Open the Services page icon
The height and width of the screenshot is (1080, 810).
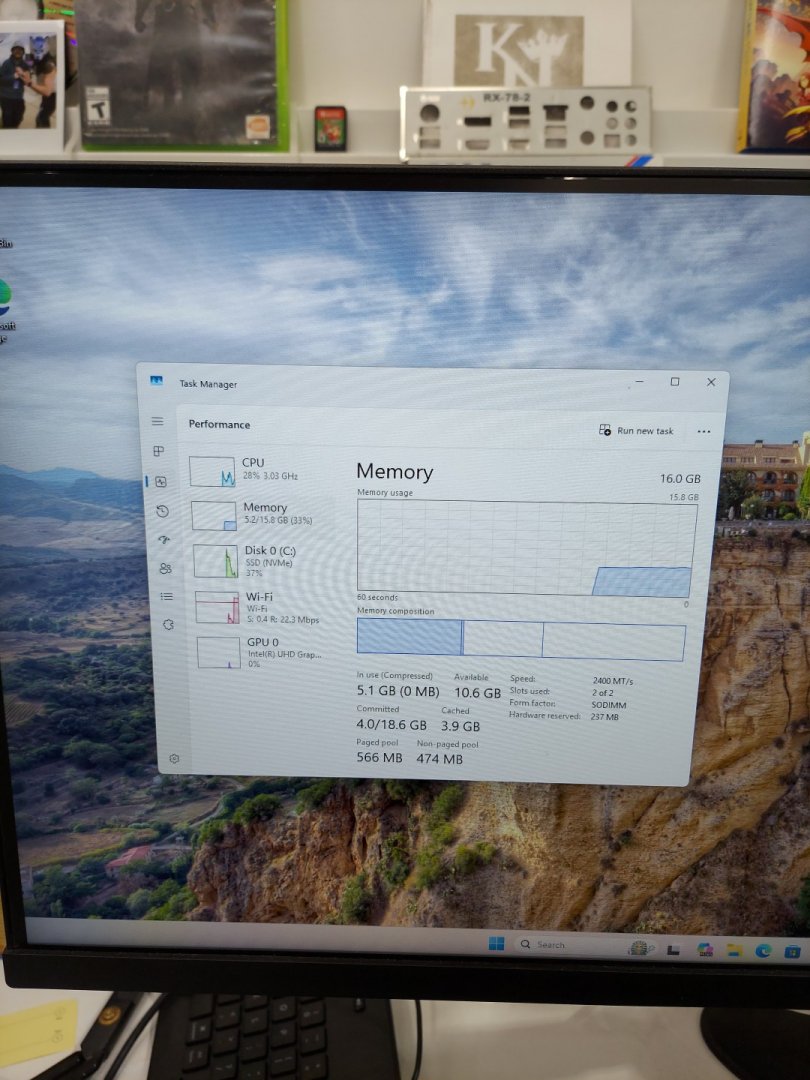pyautogui.click(x=168, y=624)
